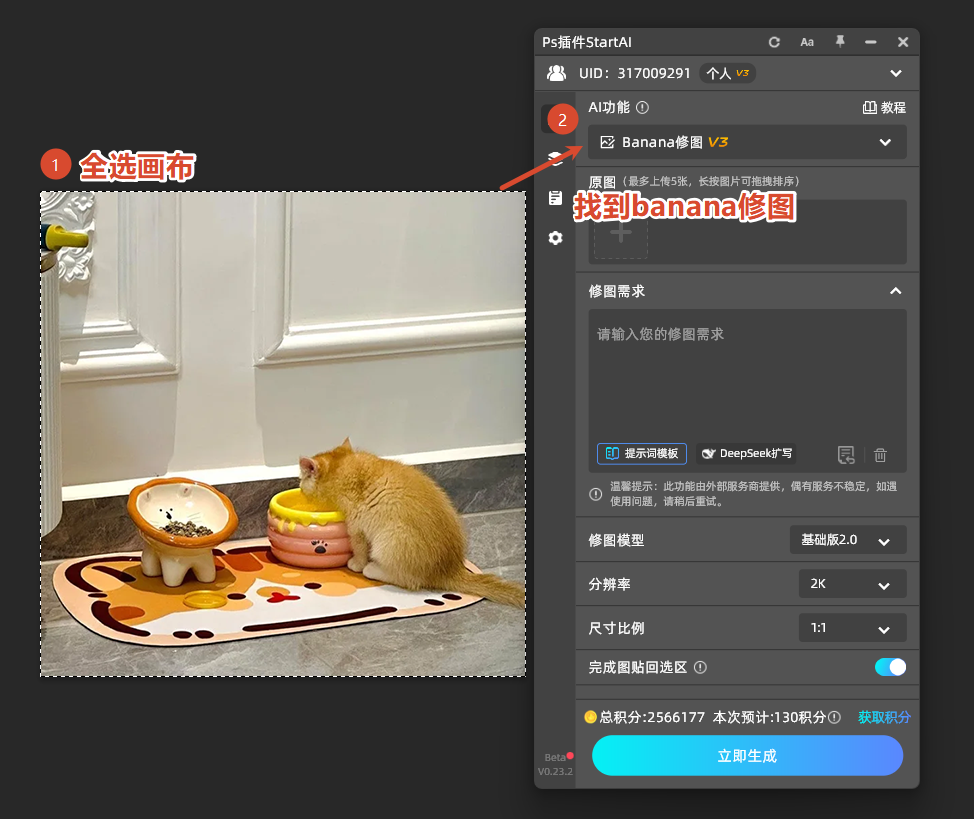Screen dimensions: 974x819
Task: Open prompt history via the note icon
Action: pyautogui.click(x=846, y=455)
